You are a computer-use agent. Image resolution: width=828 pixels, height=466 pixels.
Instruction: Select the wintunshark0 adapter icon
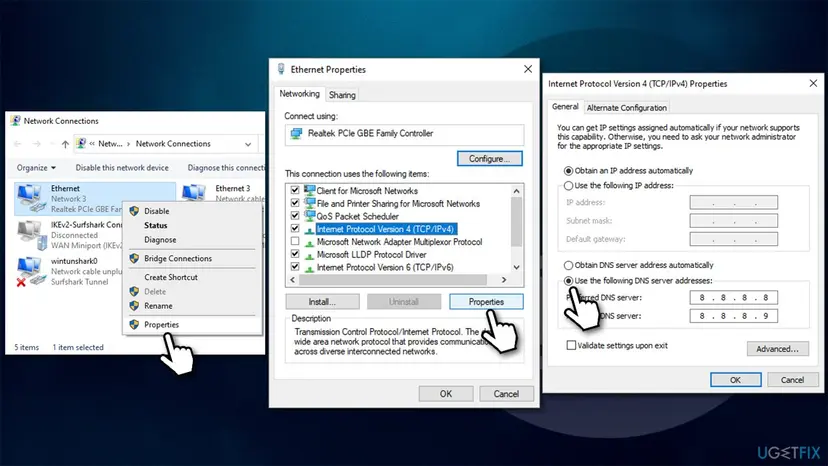[x=30, y=271]
